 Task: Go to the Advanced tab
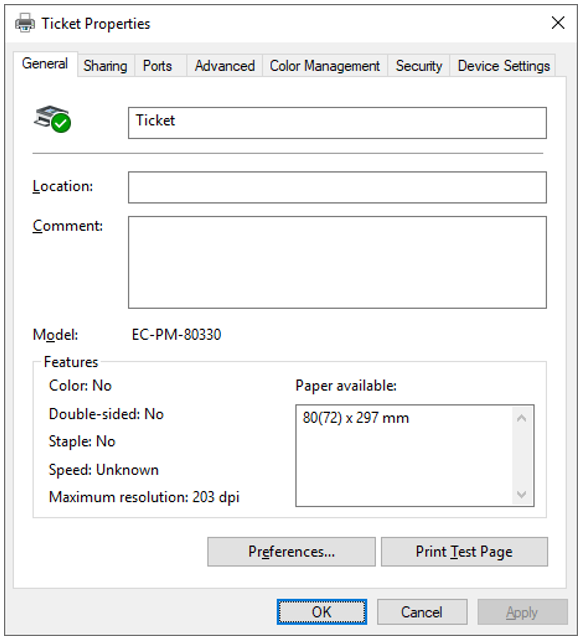point(225,66)
